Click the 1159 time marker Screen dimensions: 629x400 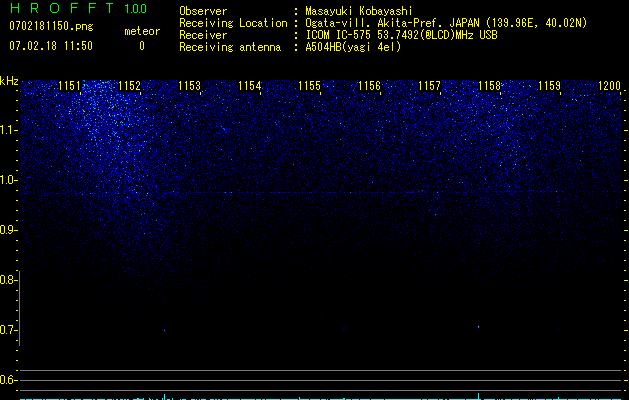click(549, 85)
